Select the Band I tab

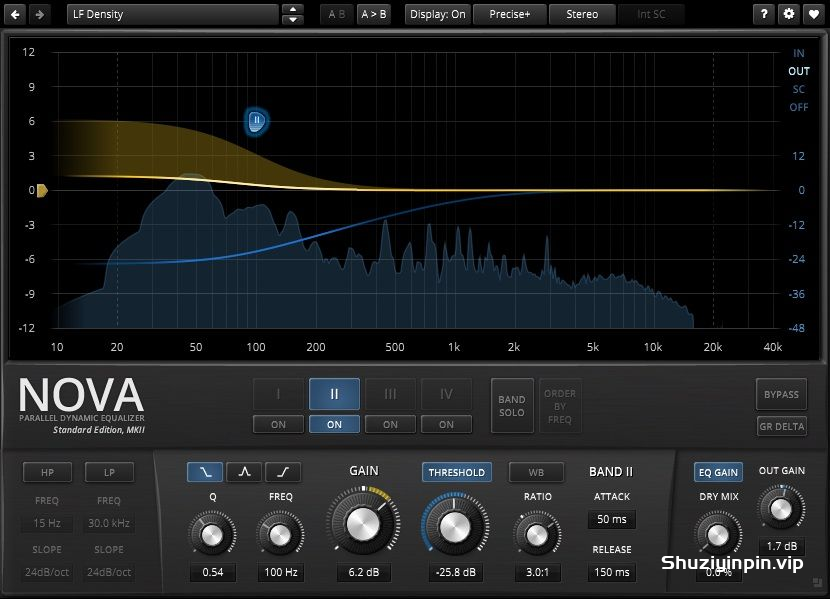click(x=278, y=394)
